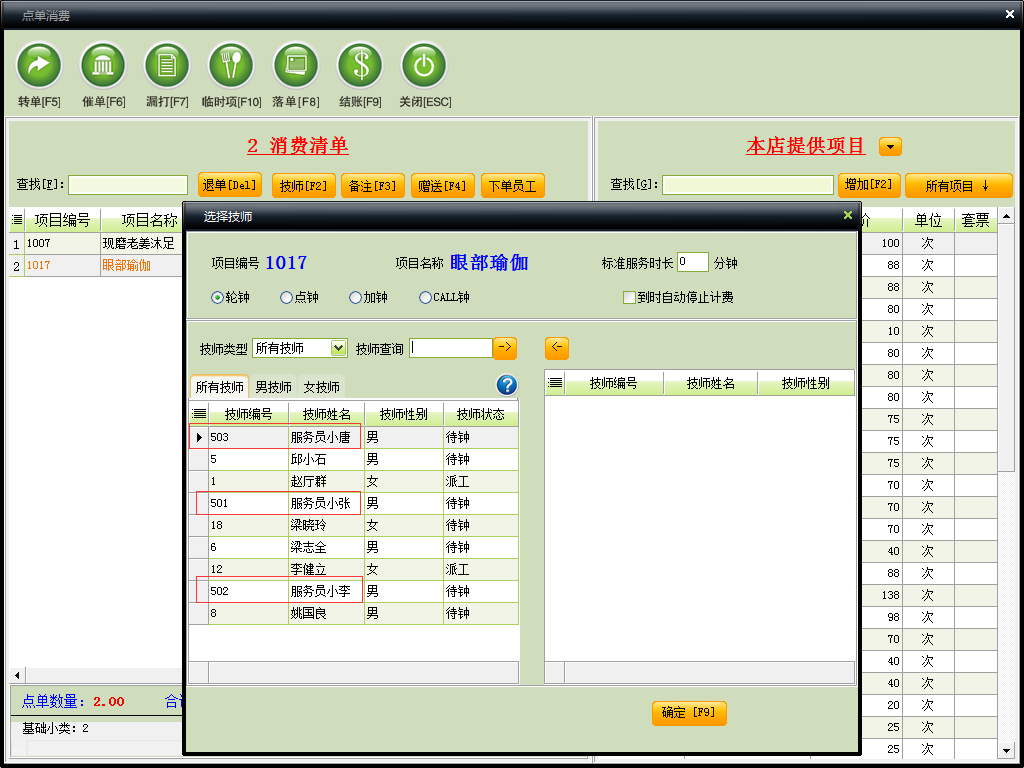Click the 赠送[F4] button
The image size is (1024, 768).
coord(443,186)
